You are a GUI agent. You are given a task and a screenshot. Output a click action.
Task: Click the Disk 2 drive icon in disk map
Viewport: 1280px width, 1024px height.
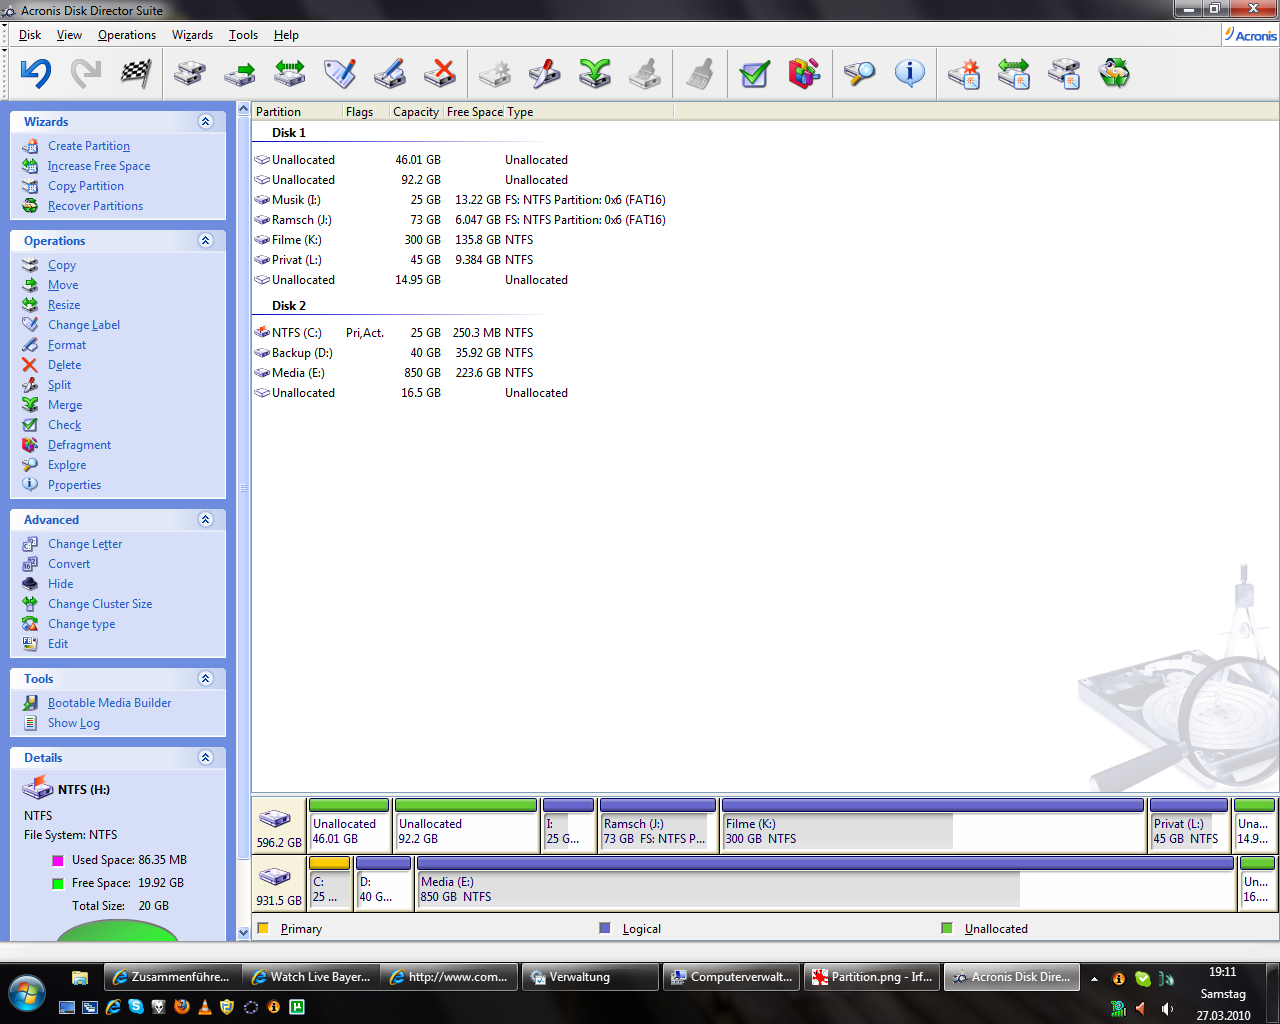(274, 876)
